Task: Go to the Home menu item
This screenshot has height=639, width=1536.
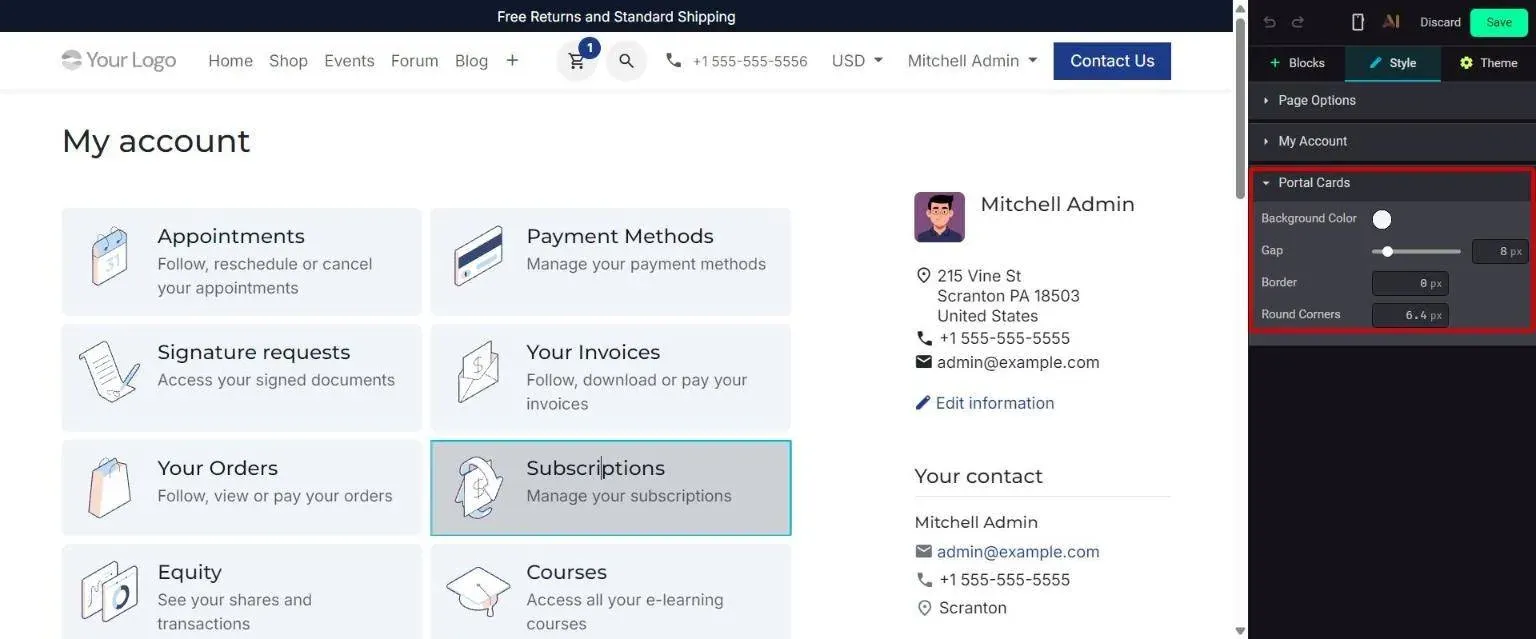Action: click(x=230, y=61)
